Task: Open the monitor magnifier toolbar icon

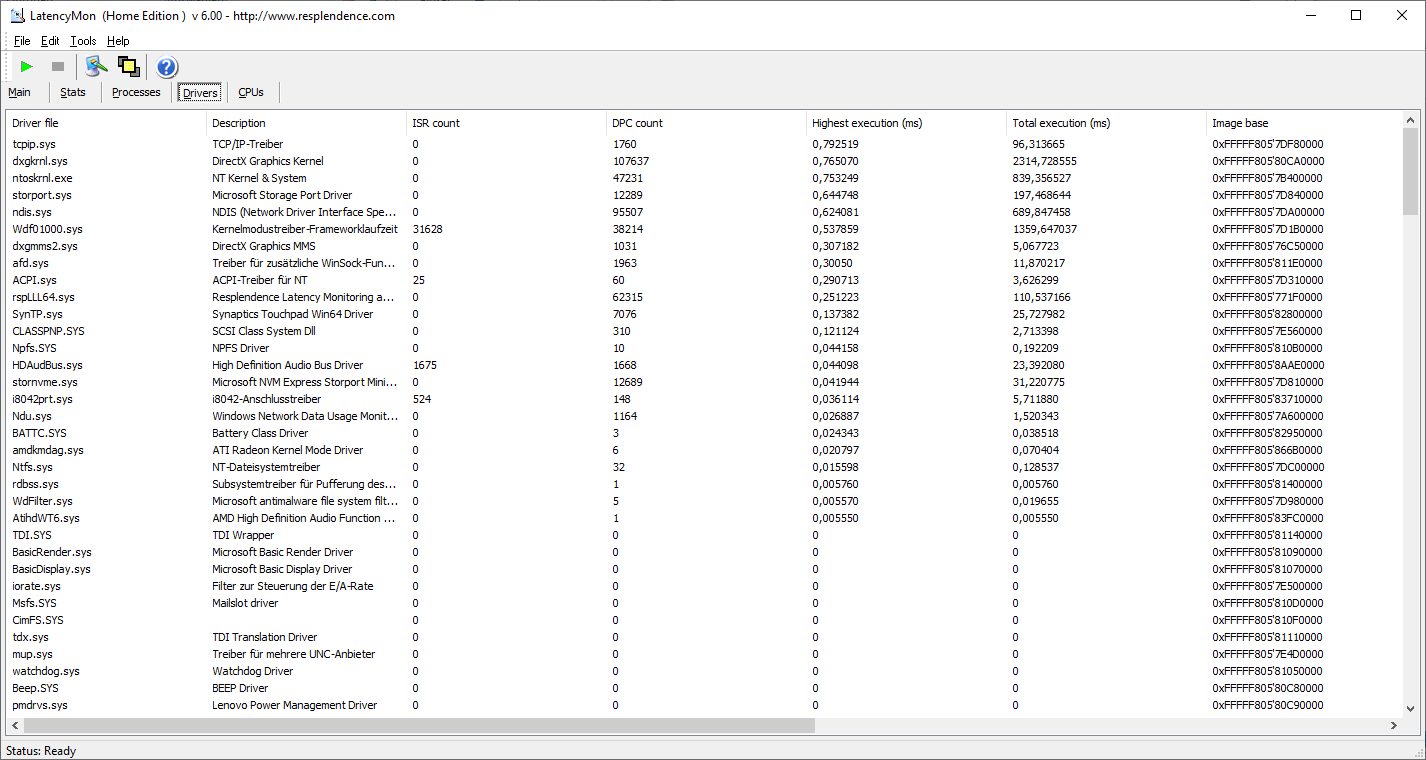Action: [96, 67]
